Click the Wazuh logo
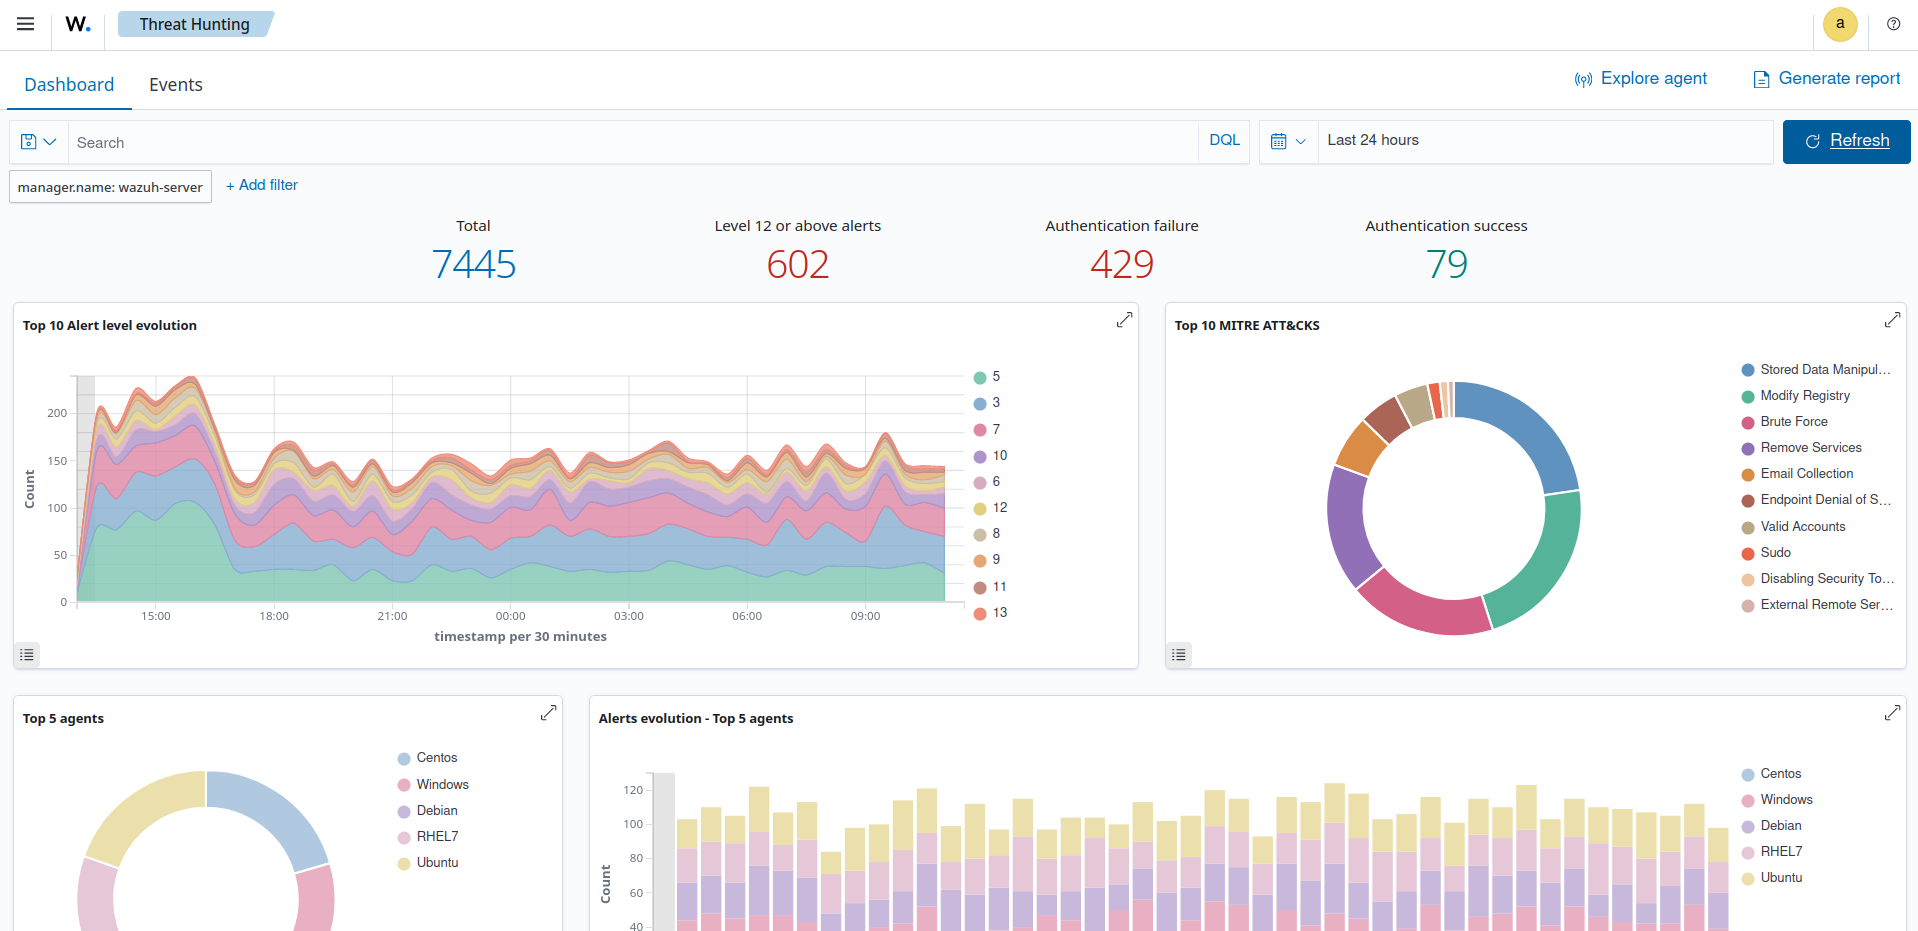The width and height of the screenshot is (1918, 931). click(77, 24)
